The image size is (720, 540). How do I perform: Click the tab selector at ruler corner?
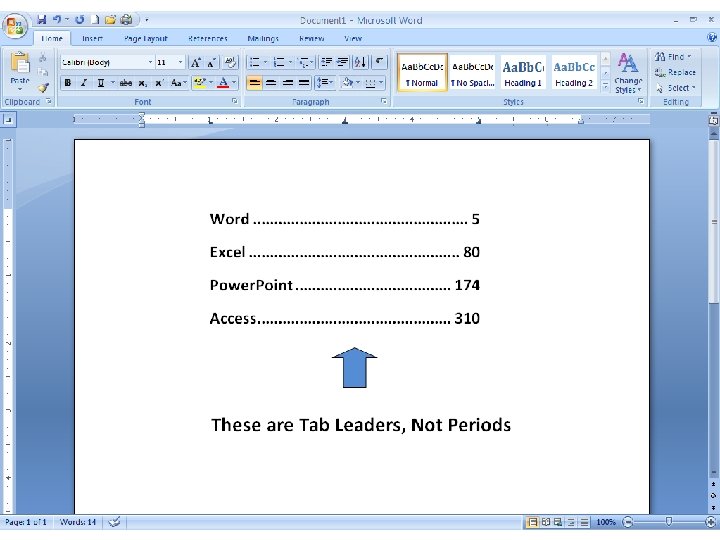pyautogui.click(x=8, y=120)
